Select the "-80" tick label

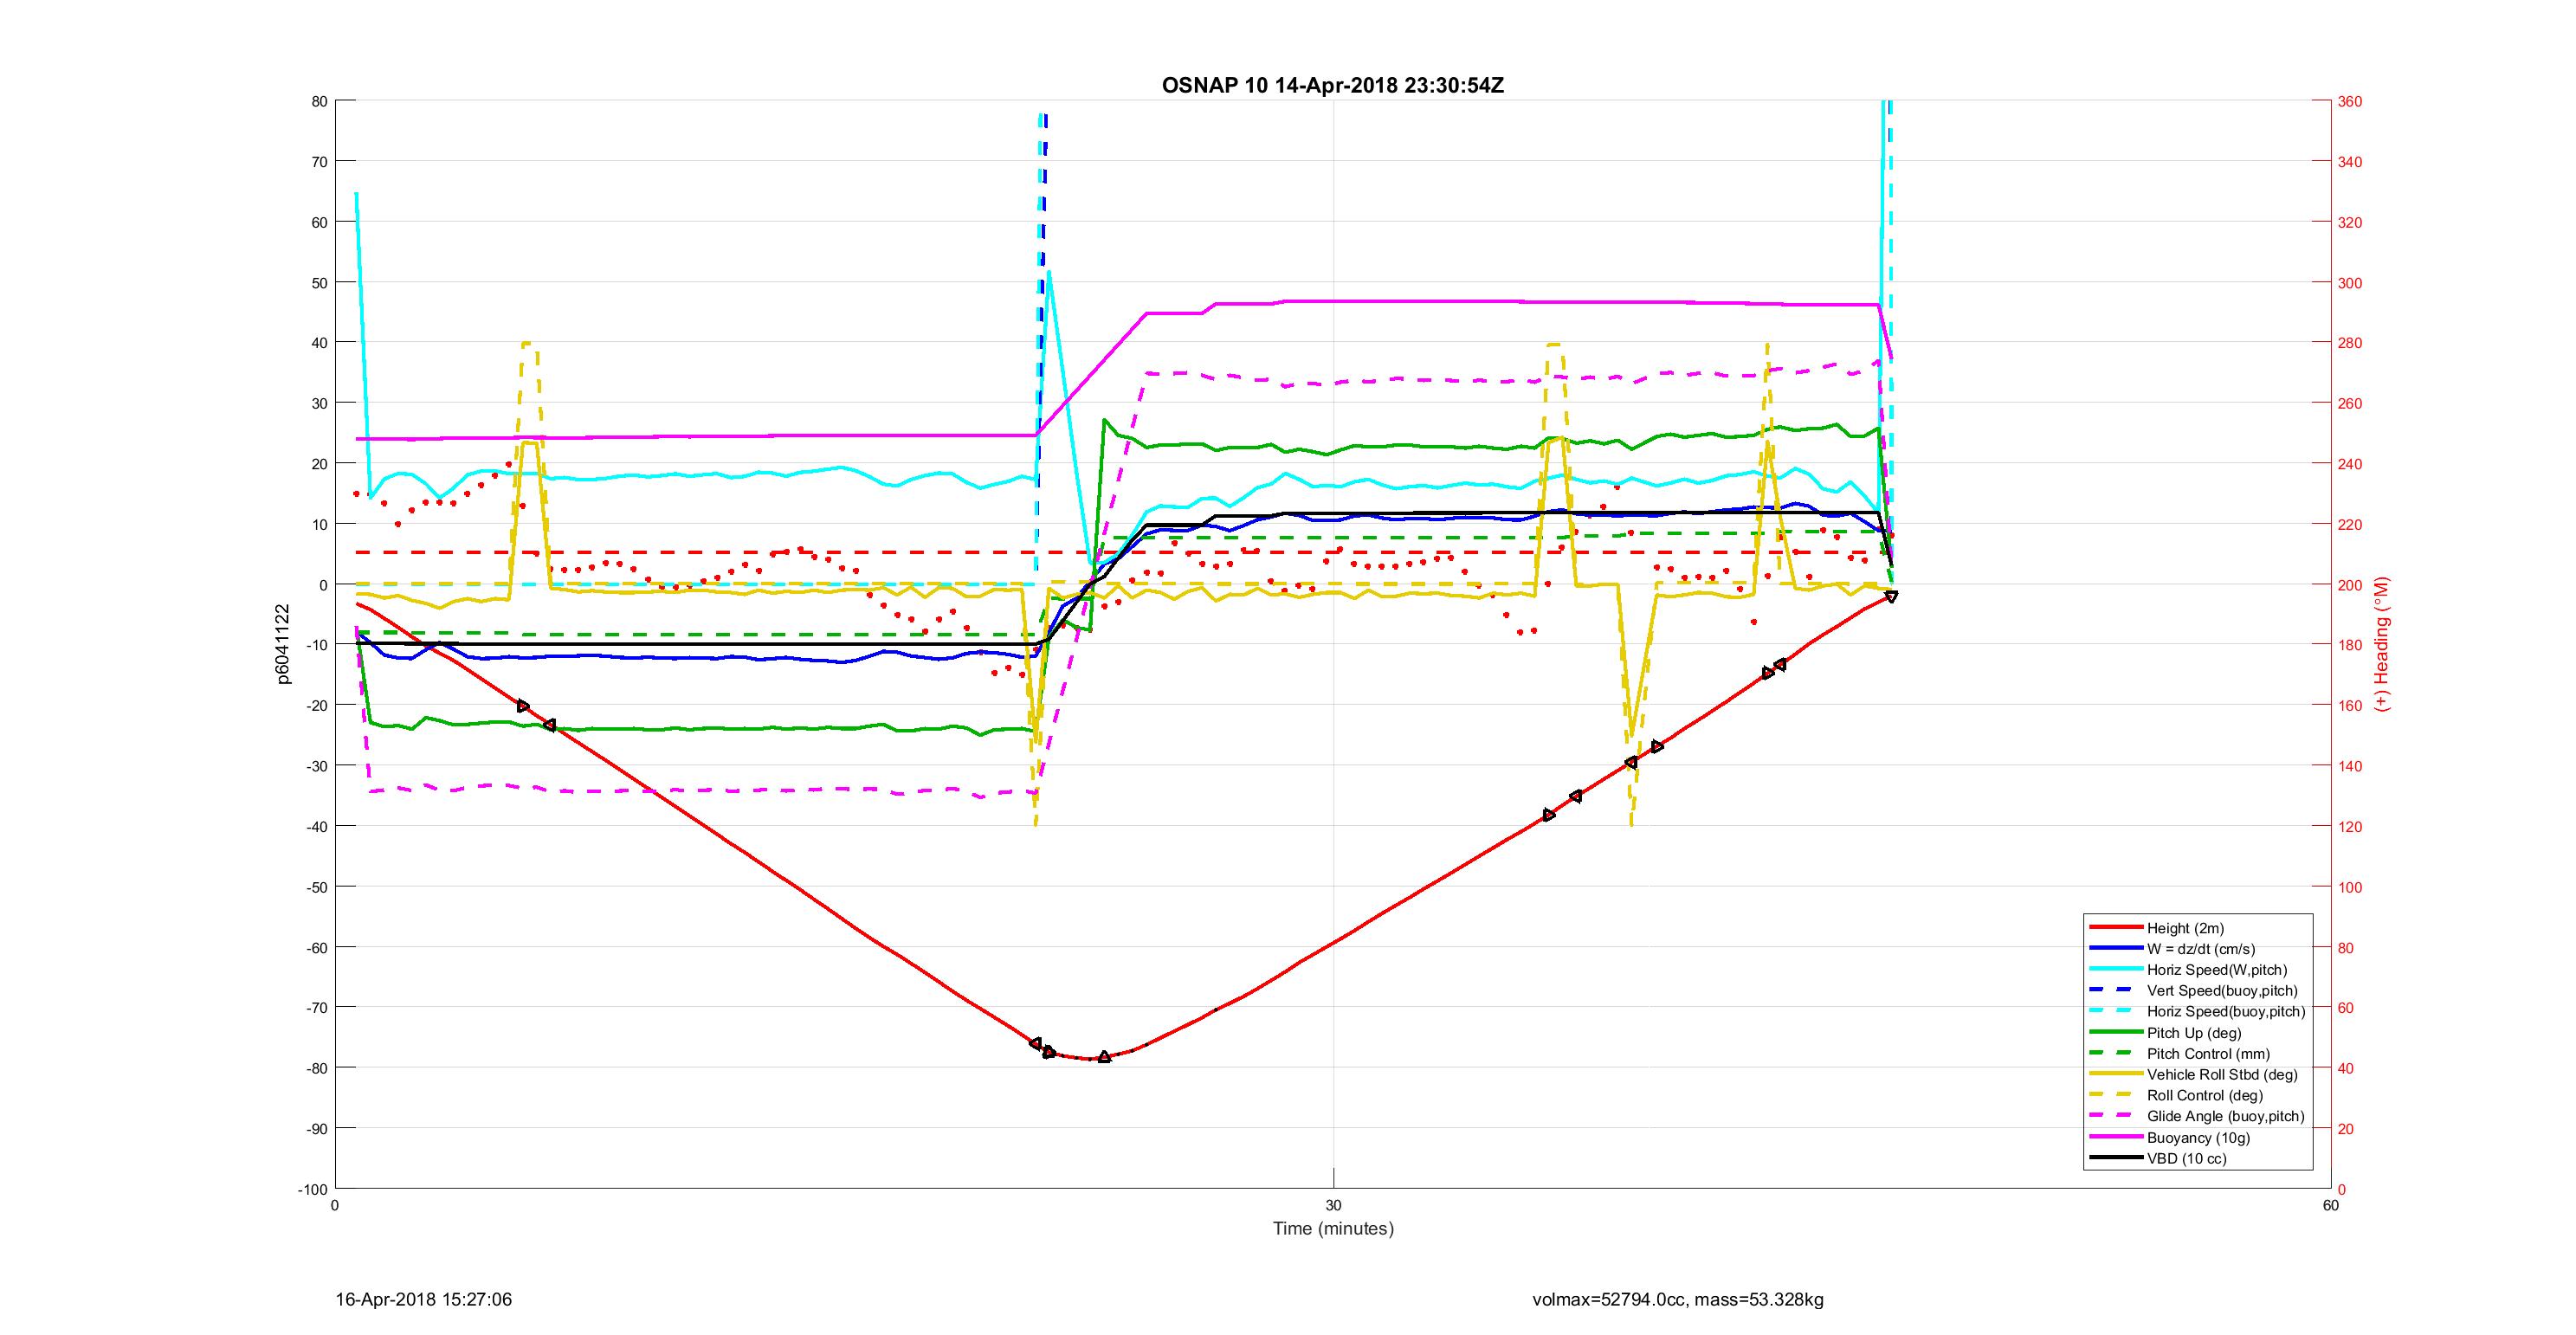click(x=316, y=1068)
